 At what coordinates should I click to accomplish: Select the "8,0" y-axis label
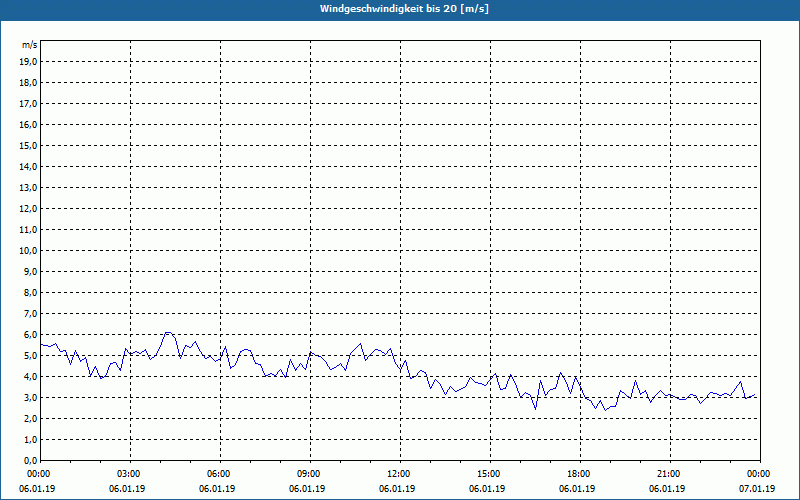click(x=31, y=292)
